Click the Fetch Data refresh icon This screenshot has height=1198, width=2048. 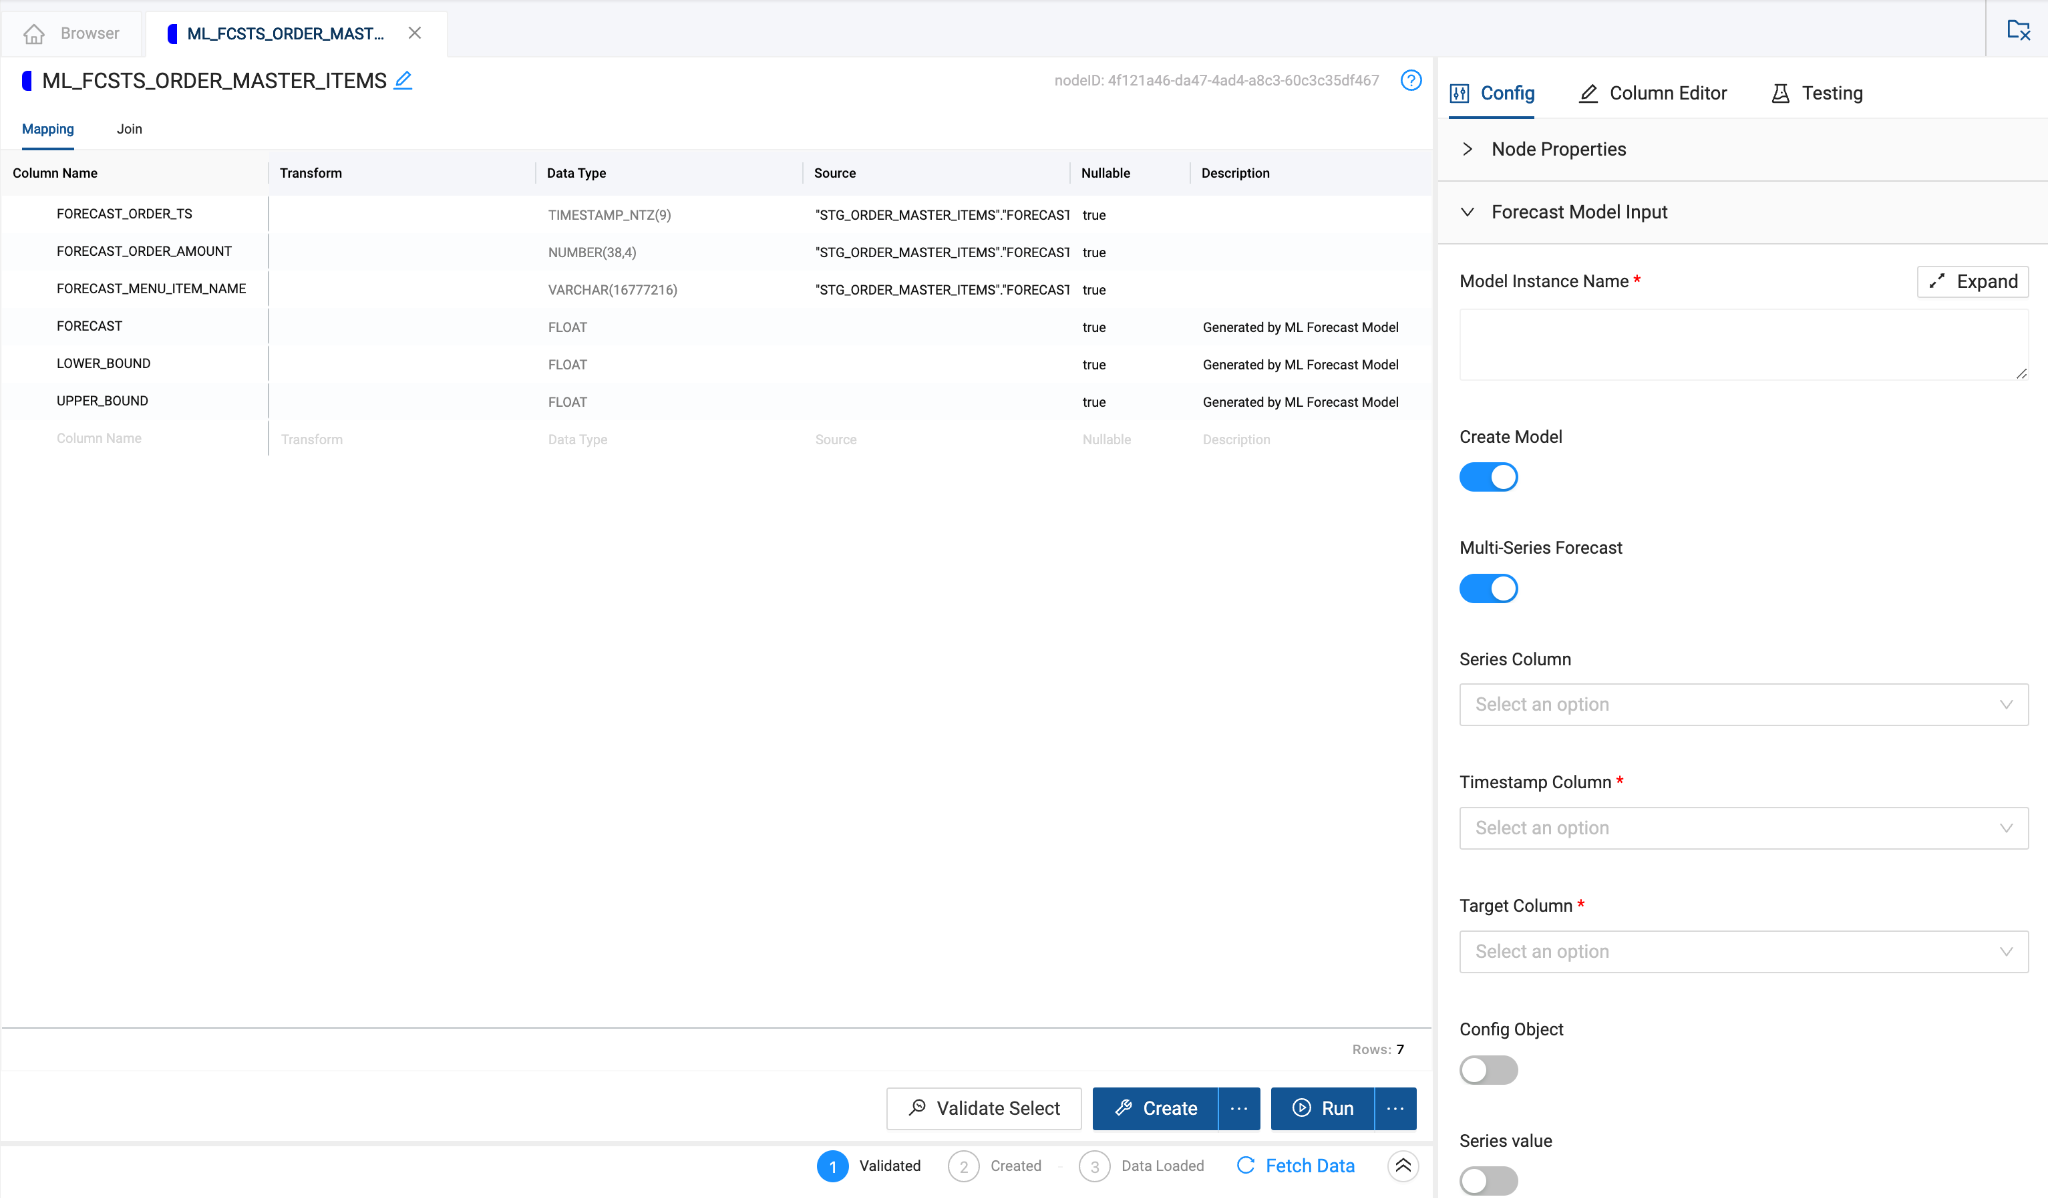click(x=1246, y=1165)
